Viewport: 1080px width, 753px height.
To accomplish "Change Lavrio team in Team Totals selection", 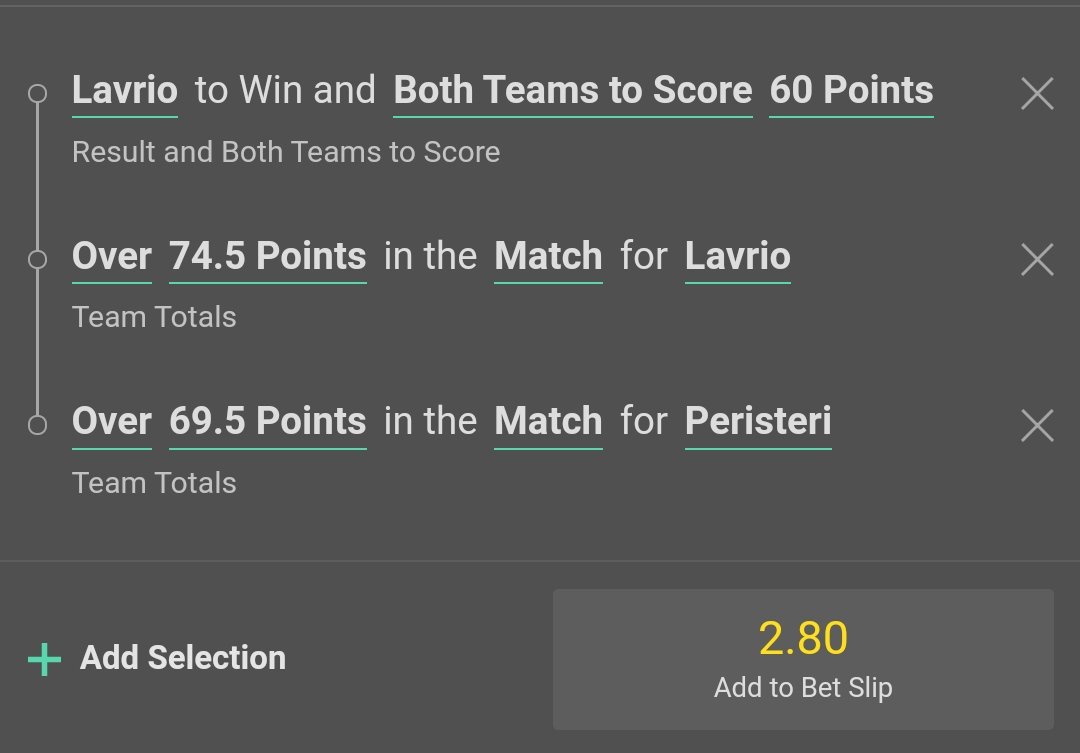I will click(x=738, y=257).
